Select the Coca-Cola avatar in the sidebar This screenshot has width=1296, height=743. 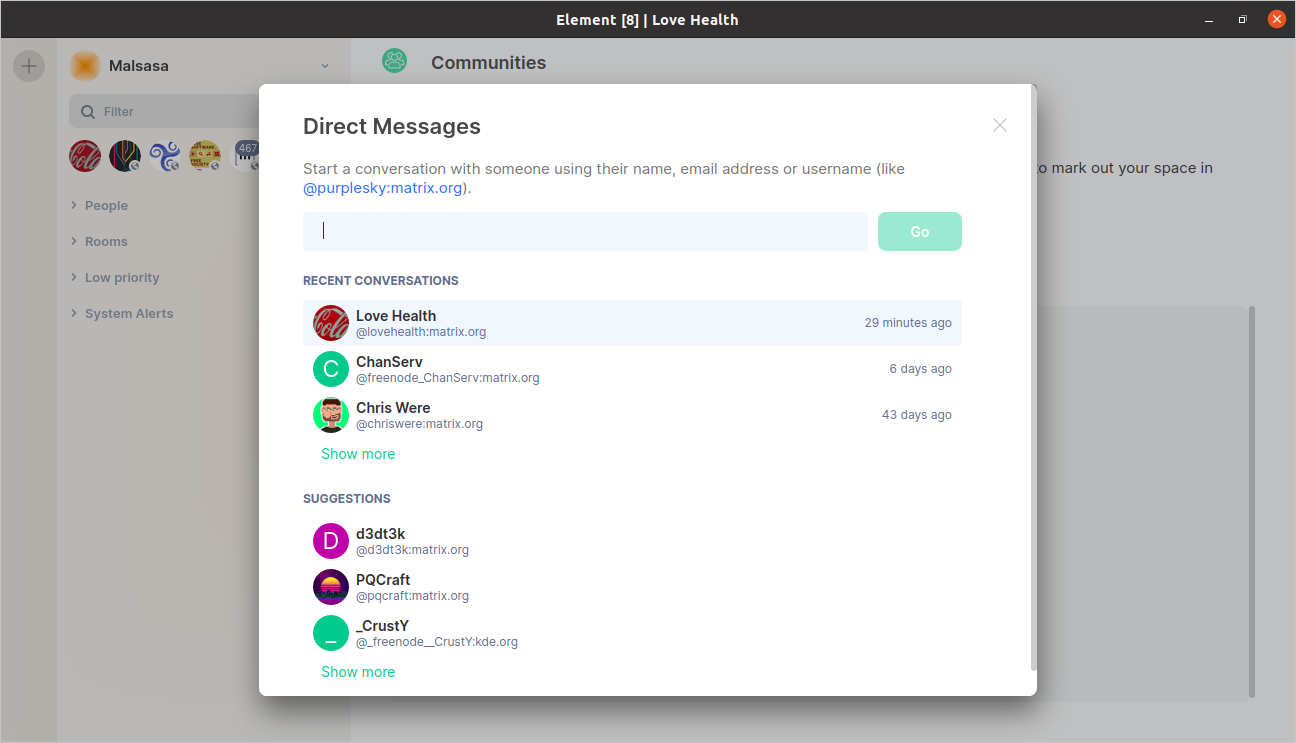85,155
